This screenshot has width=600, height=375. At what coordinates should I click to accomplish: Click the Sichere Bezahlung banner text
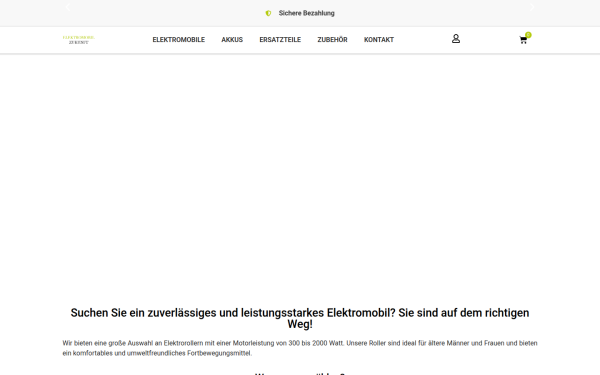click(307, 13)
